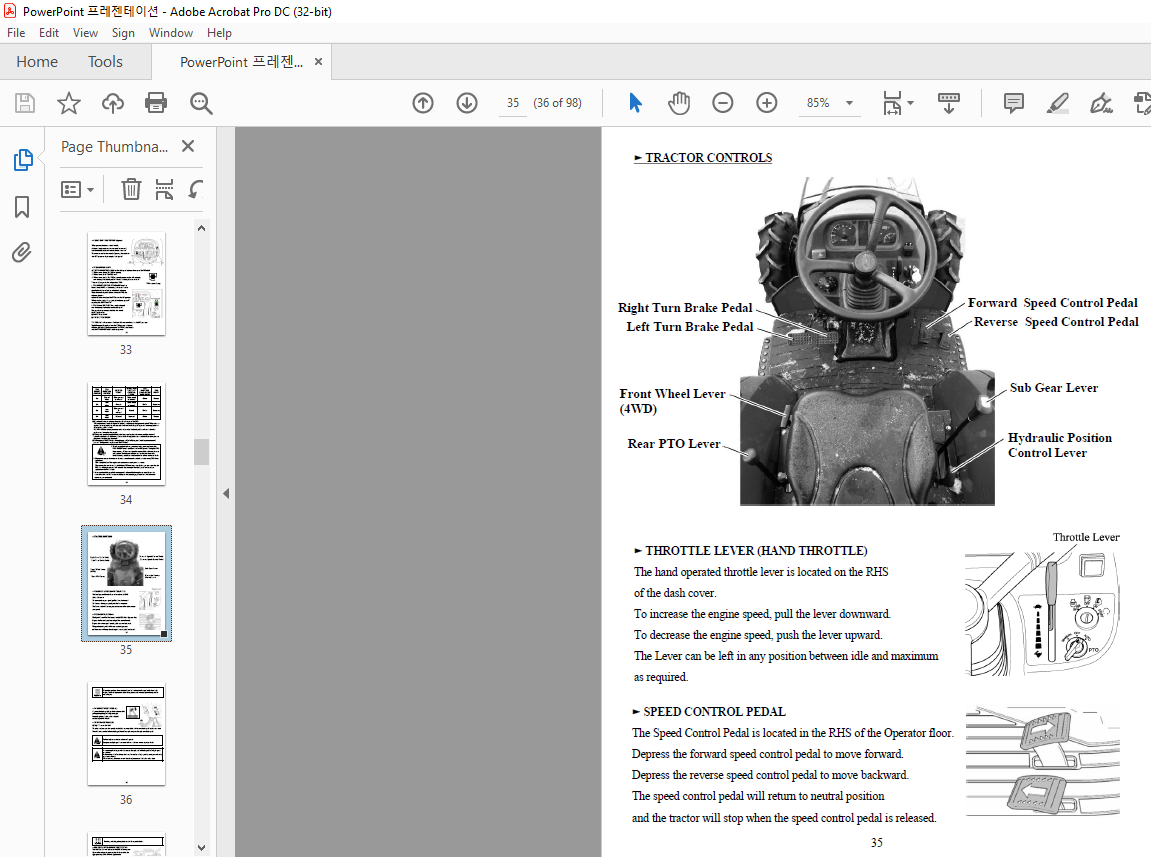1151x857 pixels.
Task: Select page 35 thumbnail
Action: [x=126, y=584]
